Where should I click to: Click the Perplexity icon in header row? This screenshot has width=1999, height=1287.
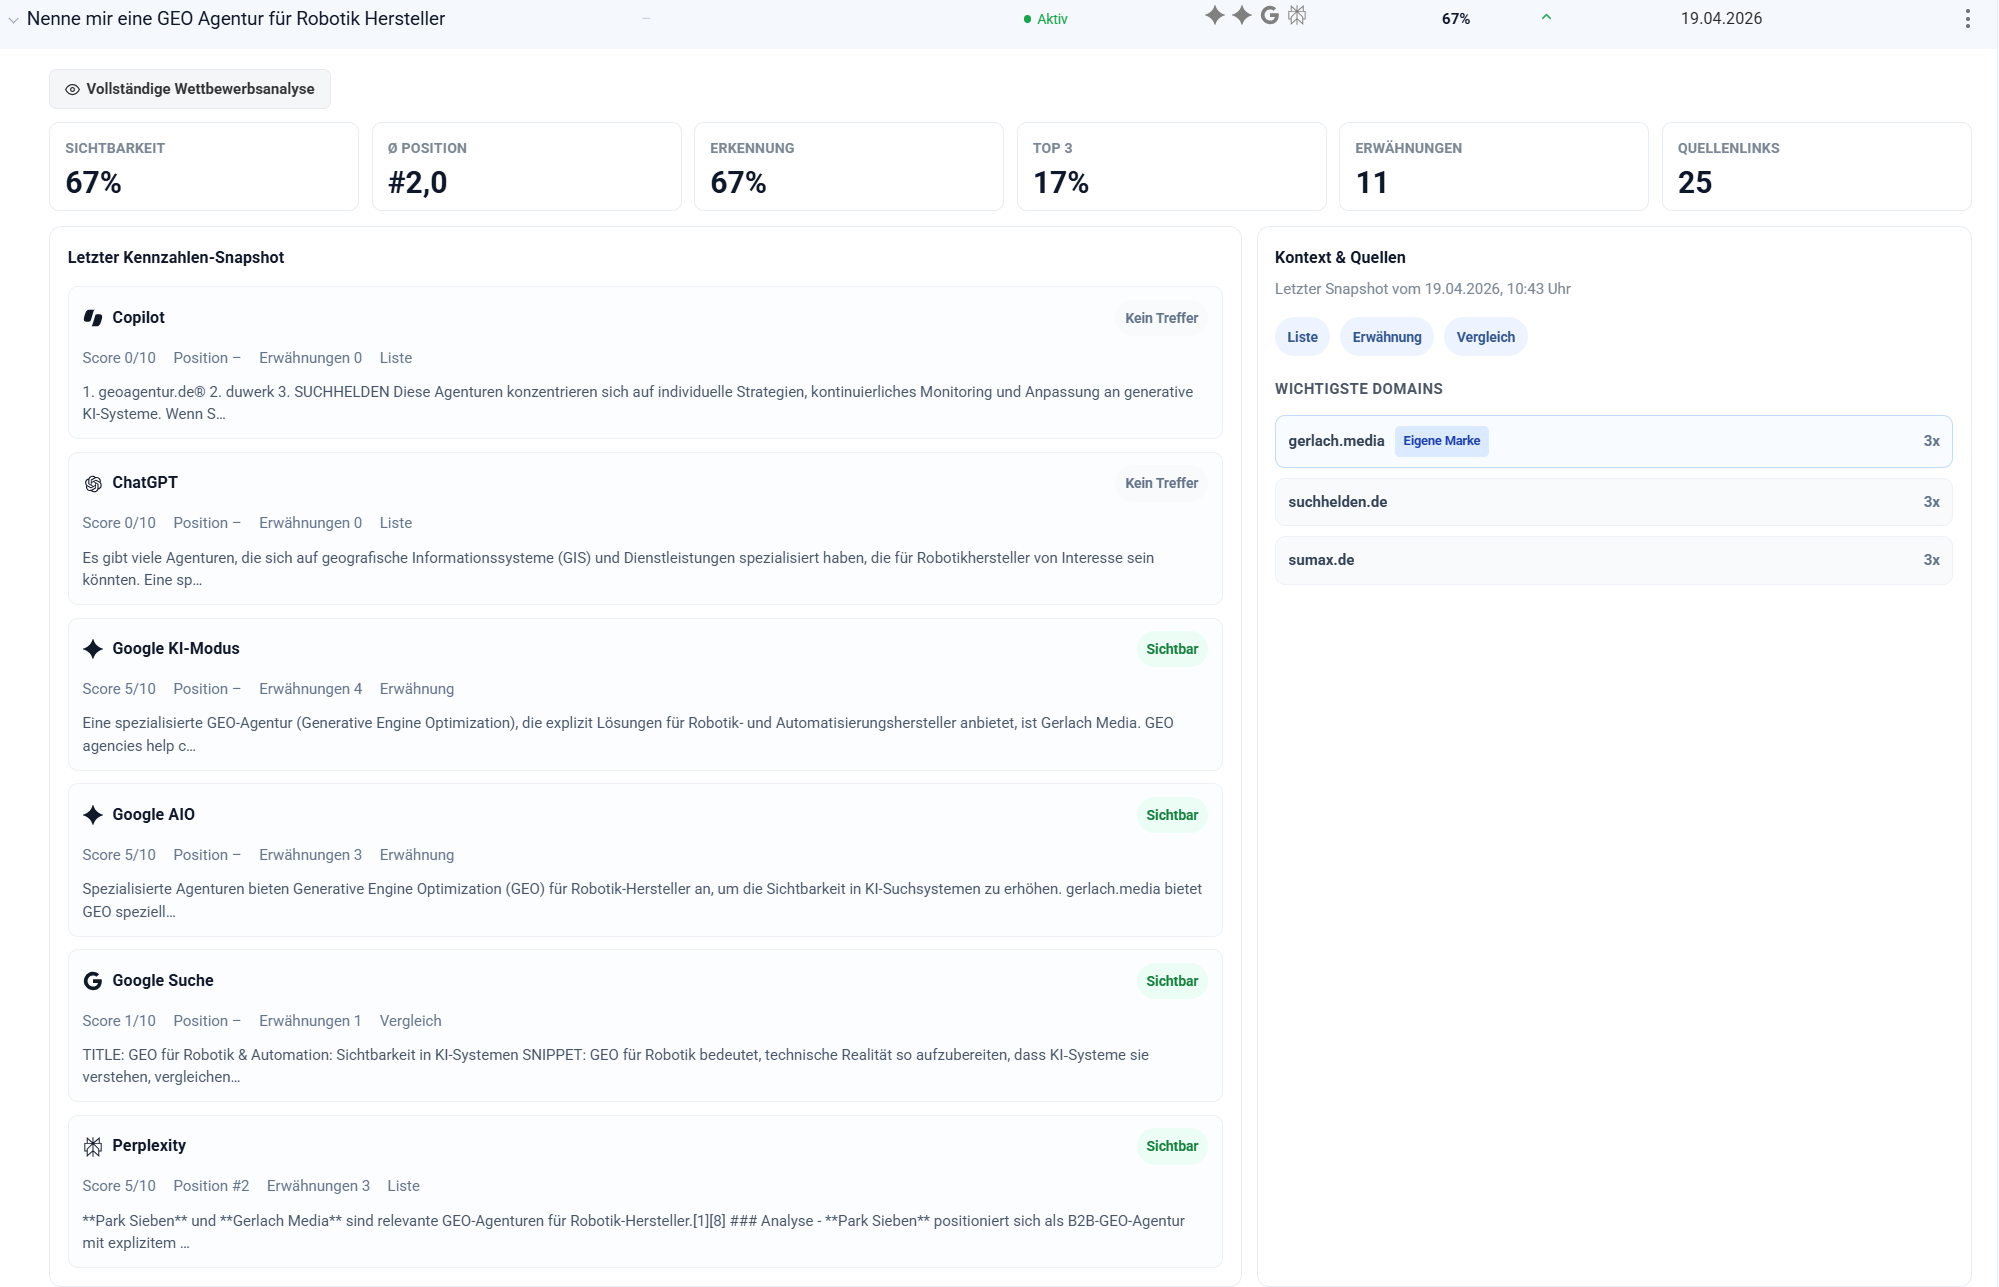[1297, 15]
